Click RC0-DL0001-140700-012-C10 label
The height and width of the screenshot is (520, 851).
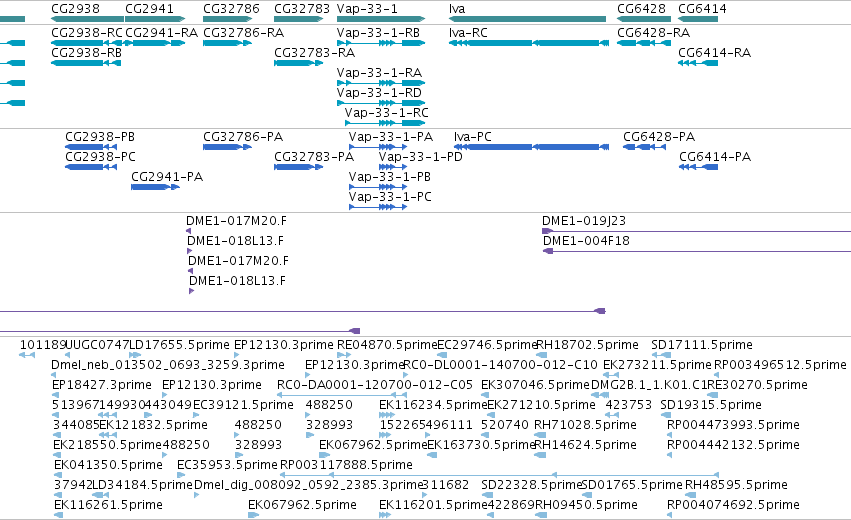click(x=500, y=365)
